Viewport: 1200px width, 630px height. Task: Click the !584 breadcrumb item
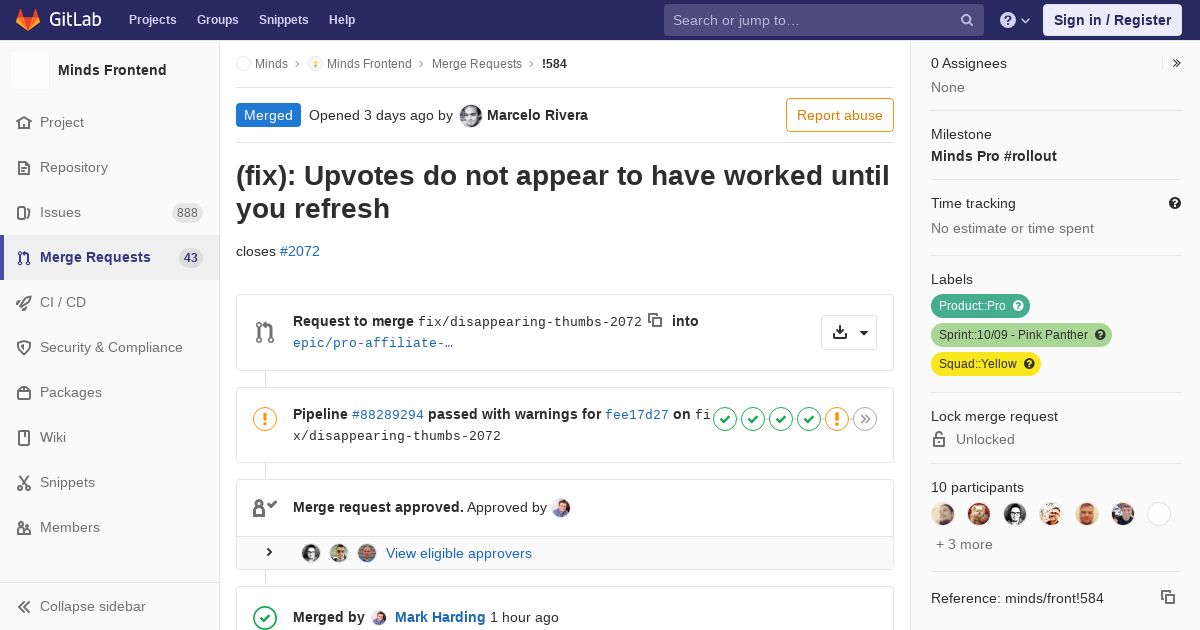pyautogui.click(x=554, y=63)
